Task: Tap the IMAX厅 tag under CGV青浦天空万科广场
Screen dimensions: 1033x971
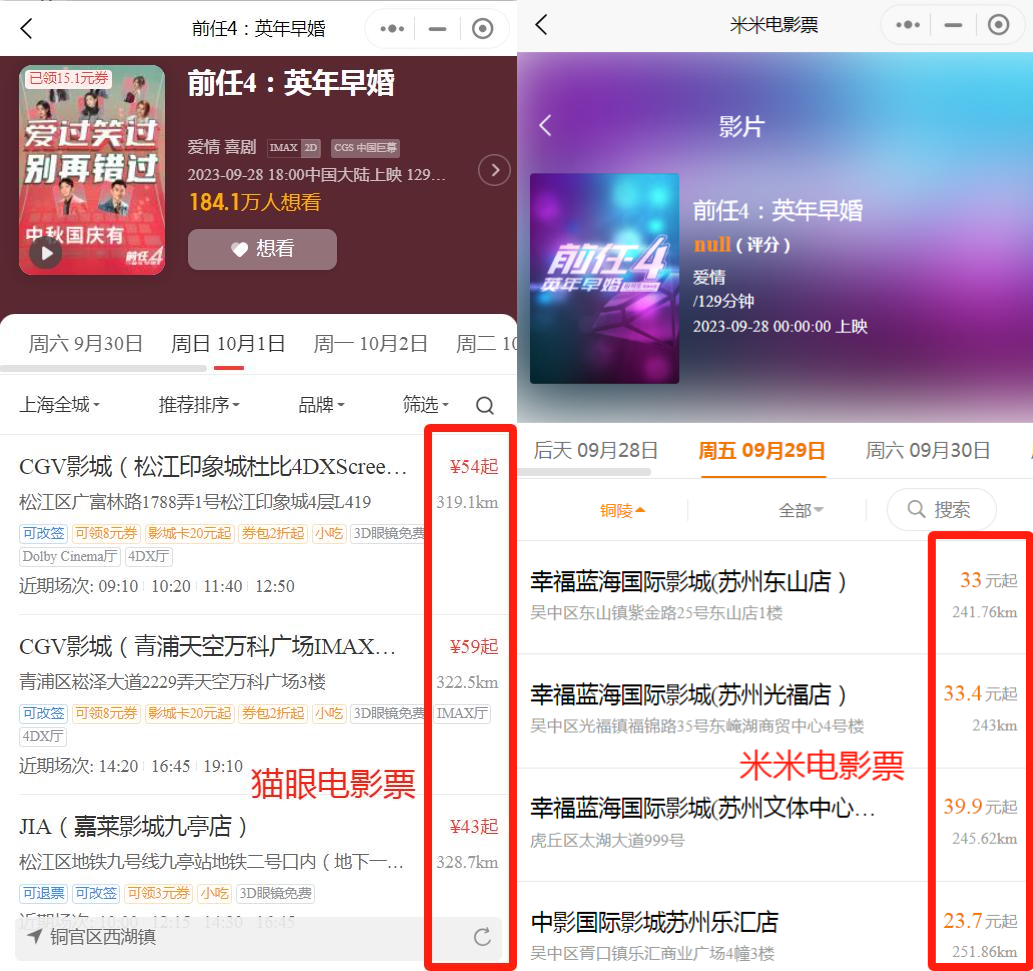Action: [x=462, y=713]
